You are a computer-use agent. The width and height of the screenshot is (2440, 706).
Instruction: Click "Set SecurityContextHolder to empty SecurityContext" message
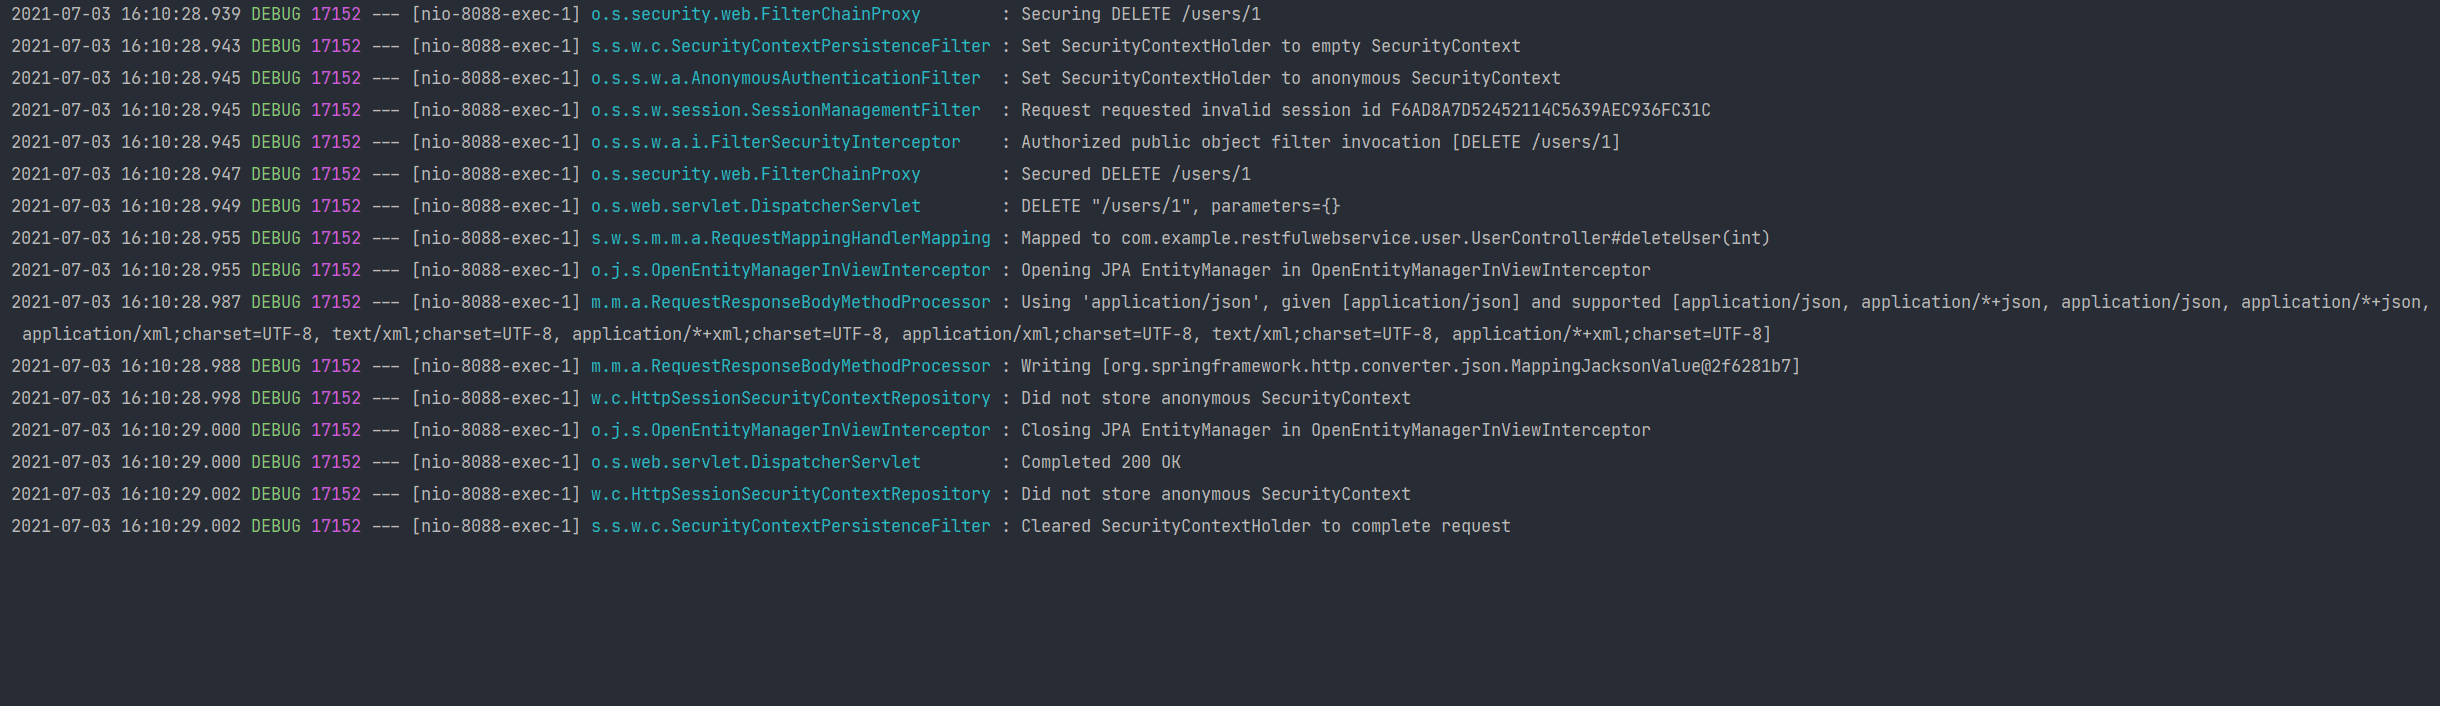pyautogui.click(x=1270, y=46)
